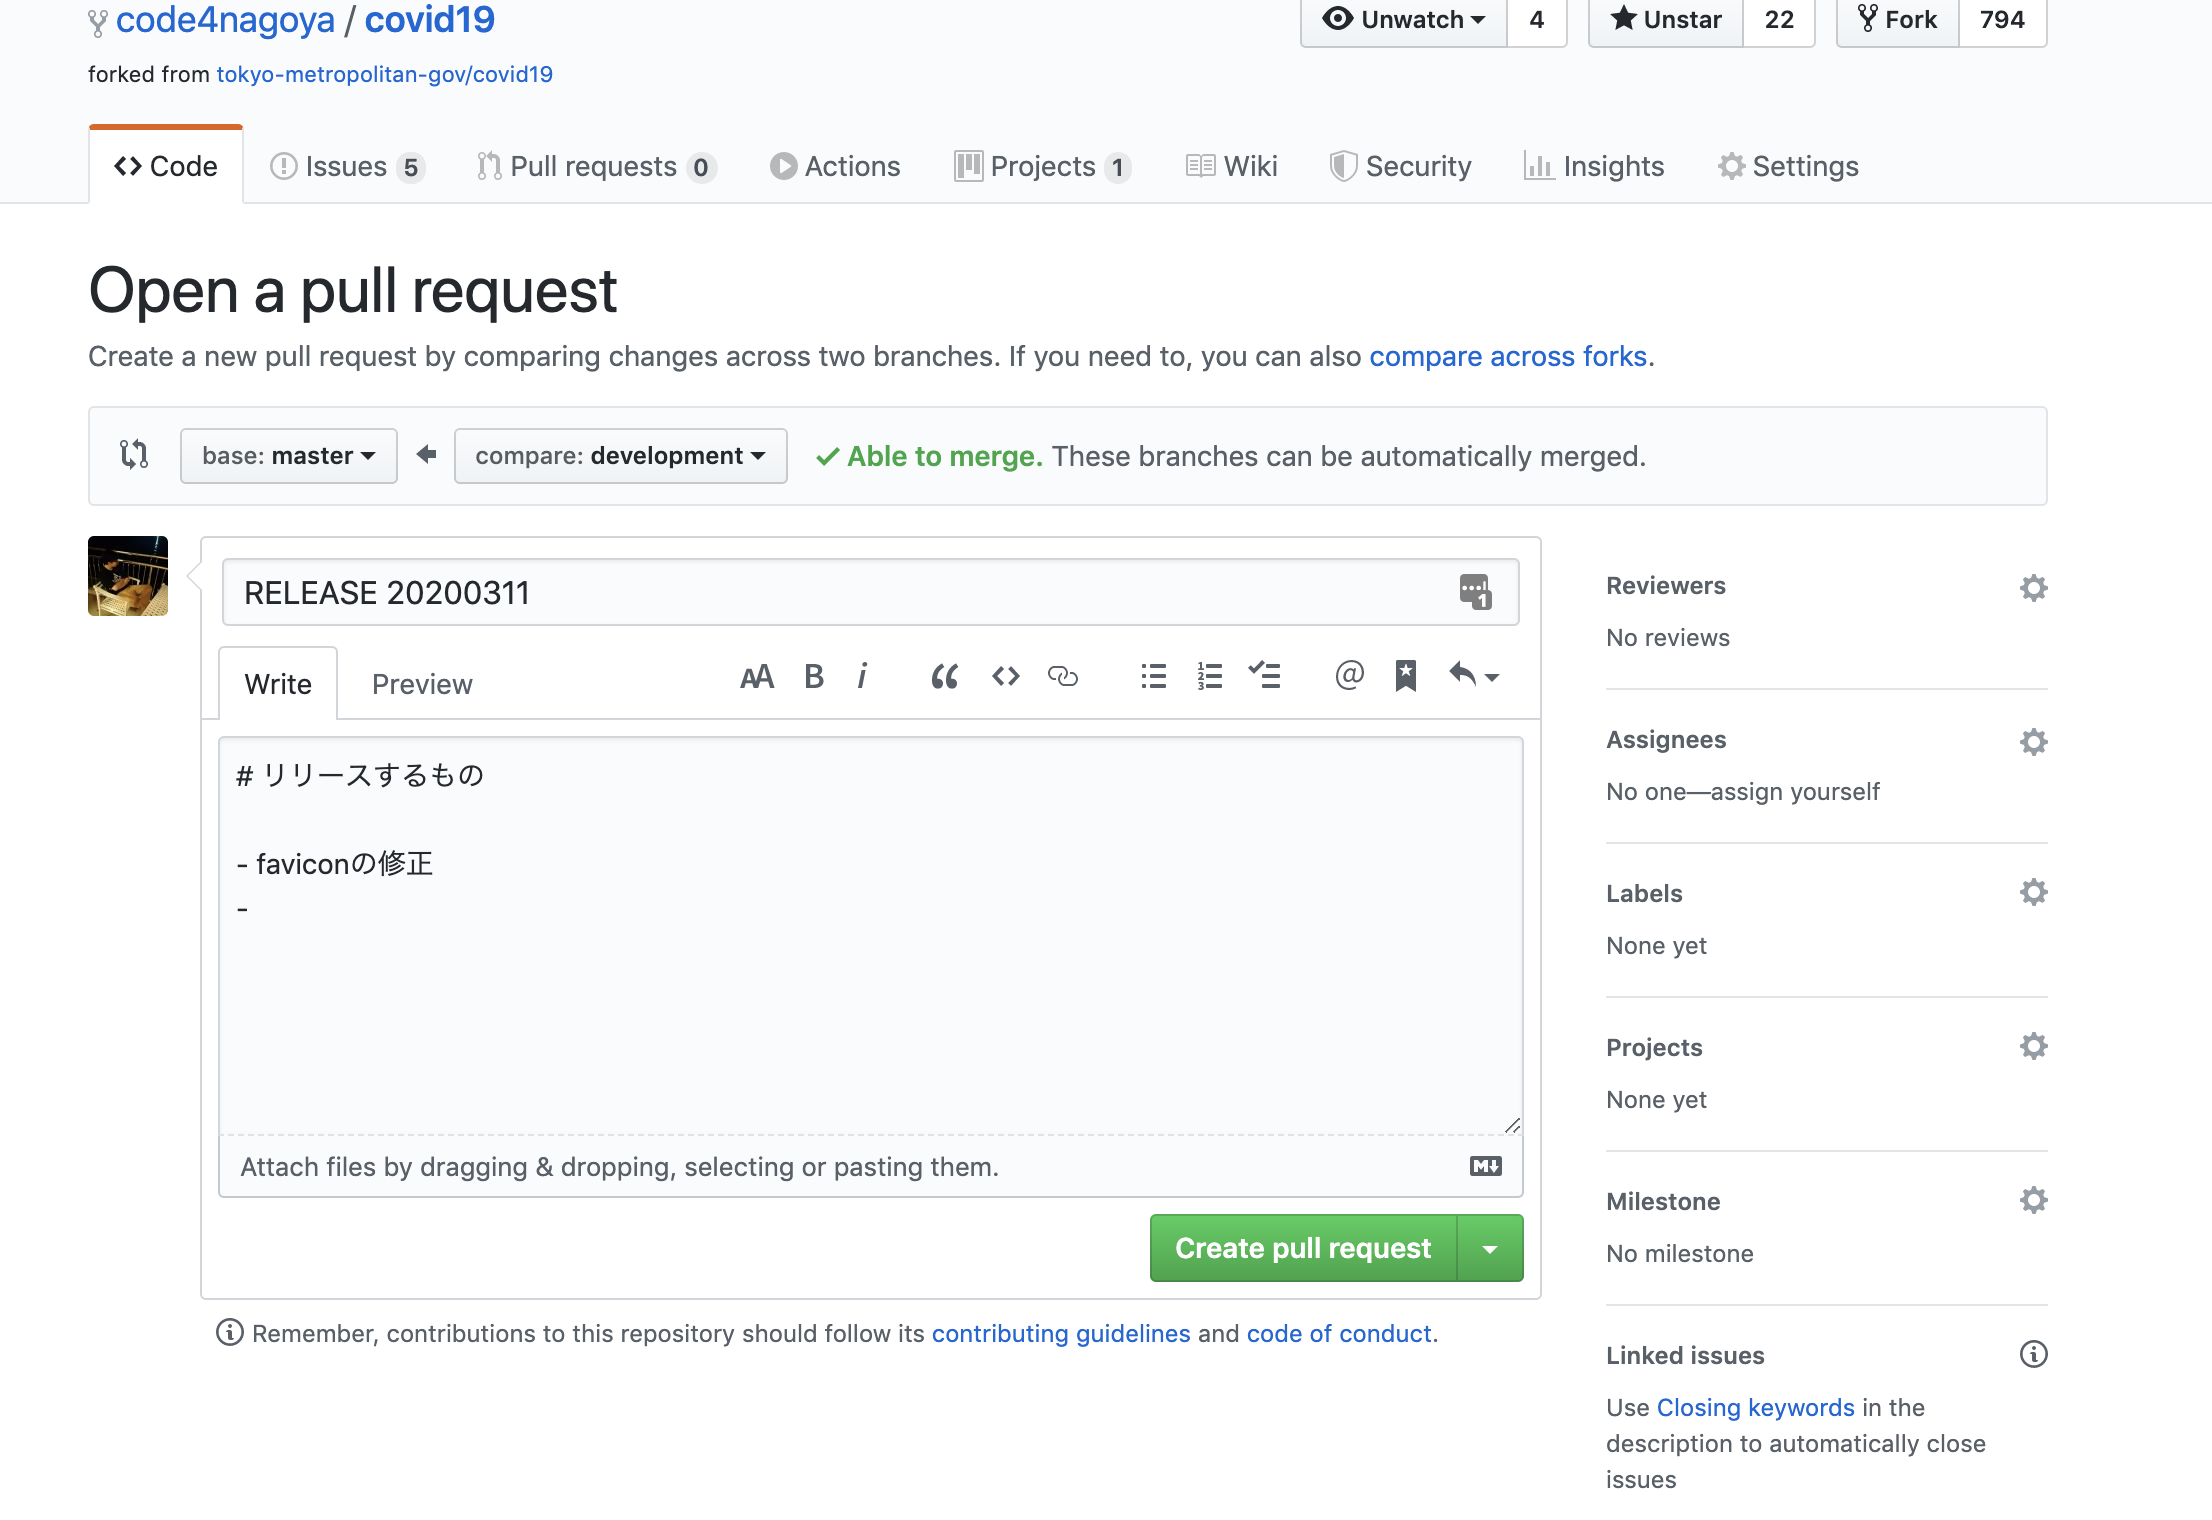Add a bulleted list
Viewport: 2212px width, 1520px height.
click(1153, 677)
